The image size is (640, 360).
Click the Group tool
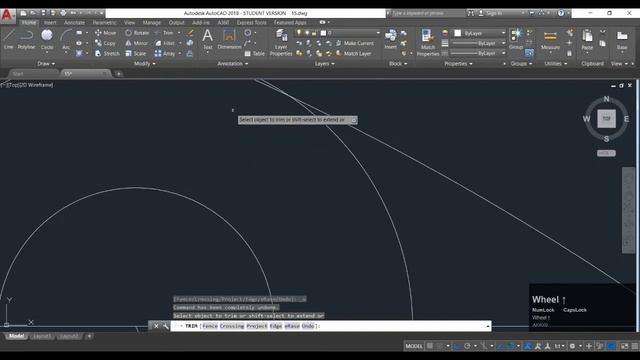pos(516,39)
